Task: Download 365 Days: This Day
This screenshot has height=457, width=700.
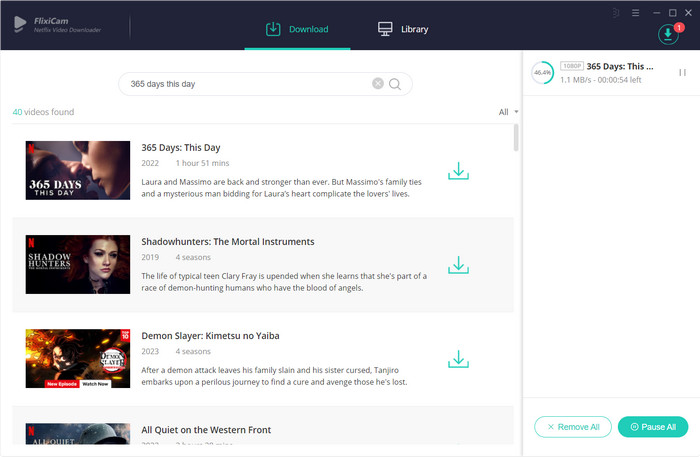Action: [x=458, y=171]
